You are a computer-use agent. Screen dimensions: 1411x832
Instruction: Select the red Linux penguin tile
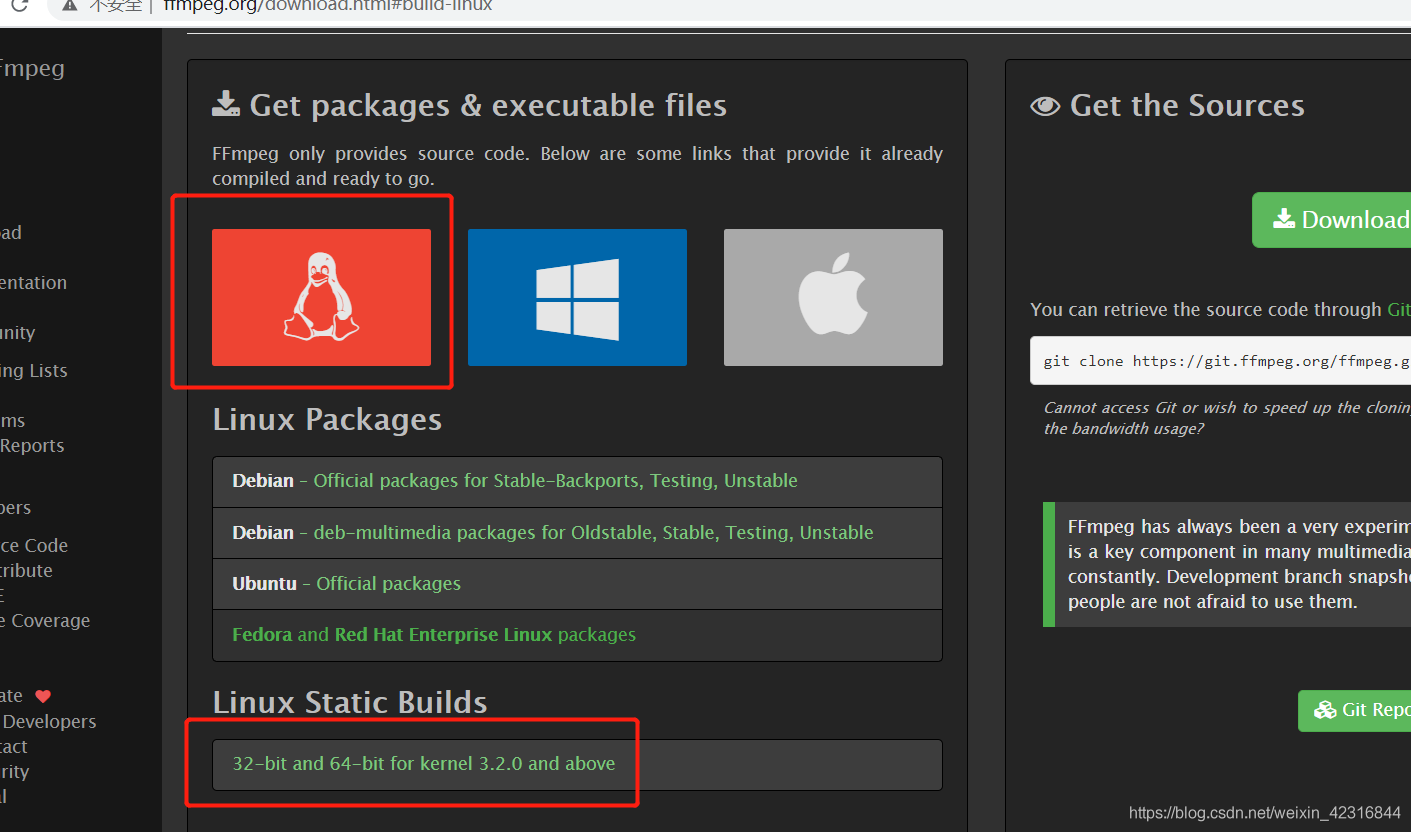tap(321, 297)
